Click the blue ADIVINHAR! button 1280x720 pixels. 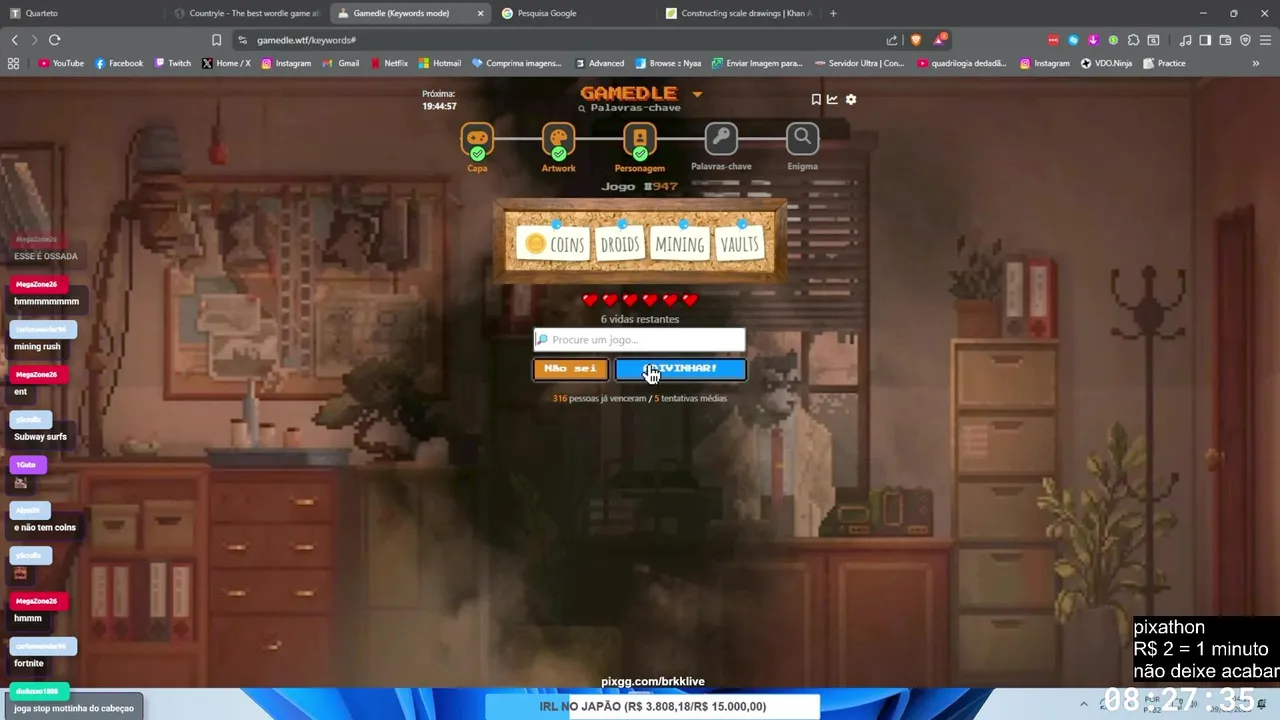coord(680,369)
